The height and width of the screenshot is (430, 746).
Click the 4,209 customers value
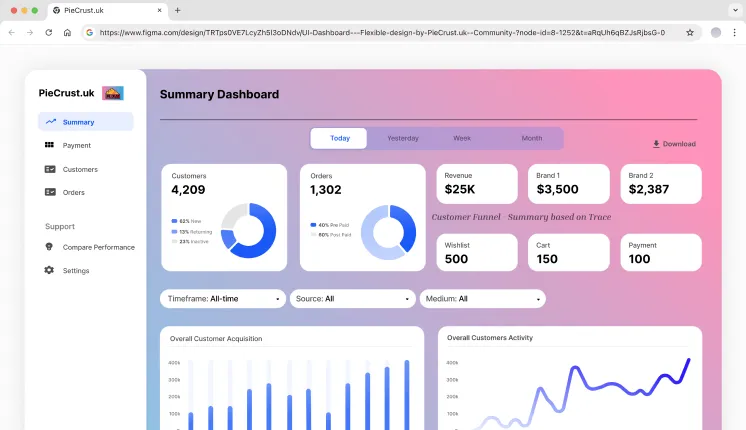[188, 190]
